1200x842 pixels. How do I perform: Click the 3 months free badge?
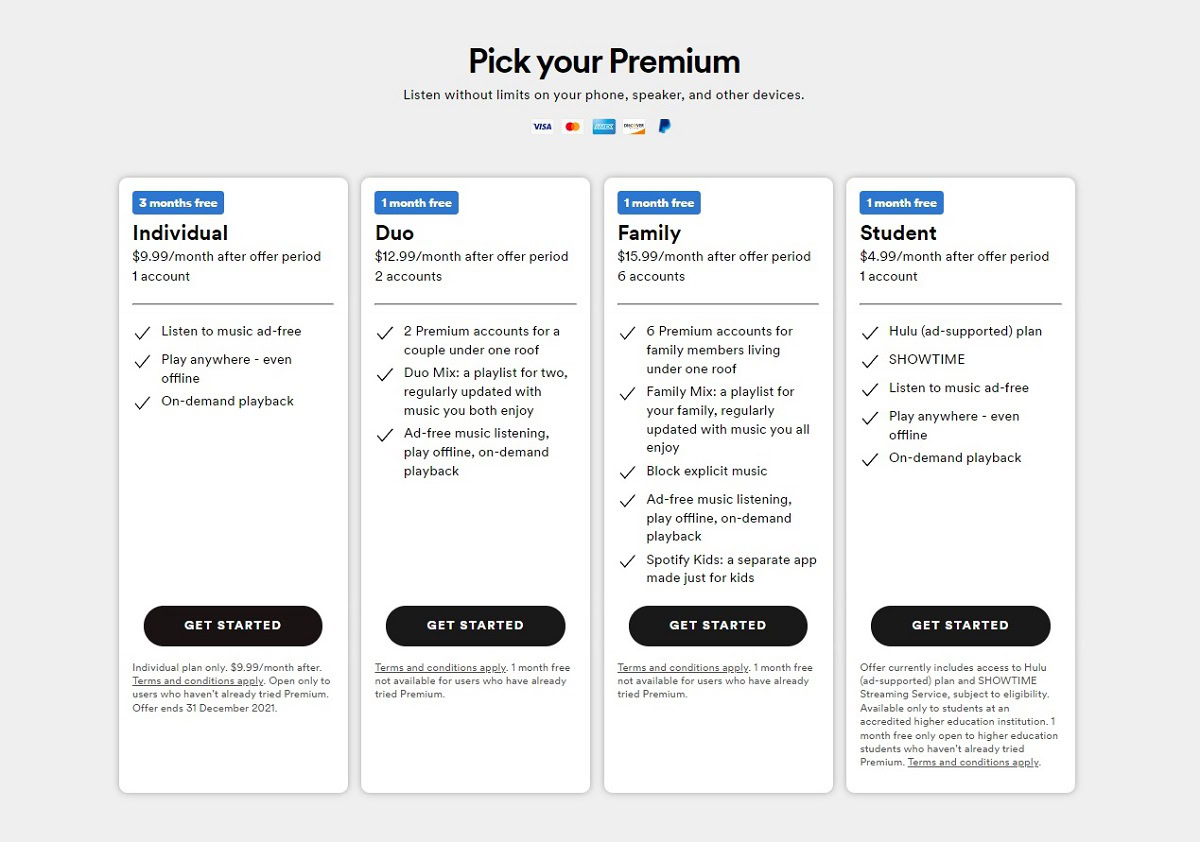tap(178, 203)
